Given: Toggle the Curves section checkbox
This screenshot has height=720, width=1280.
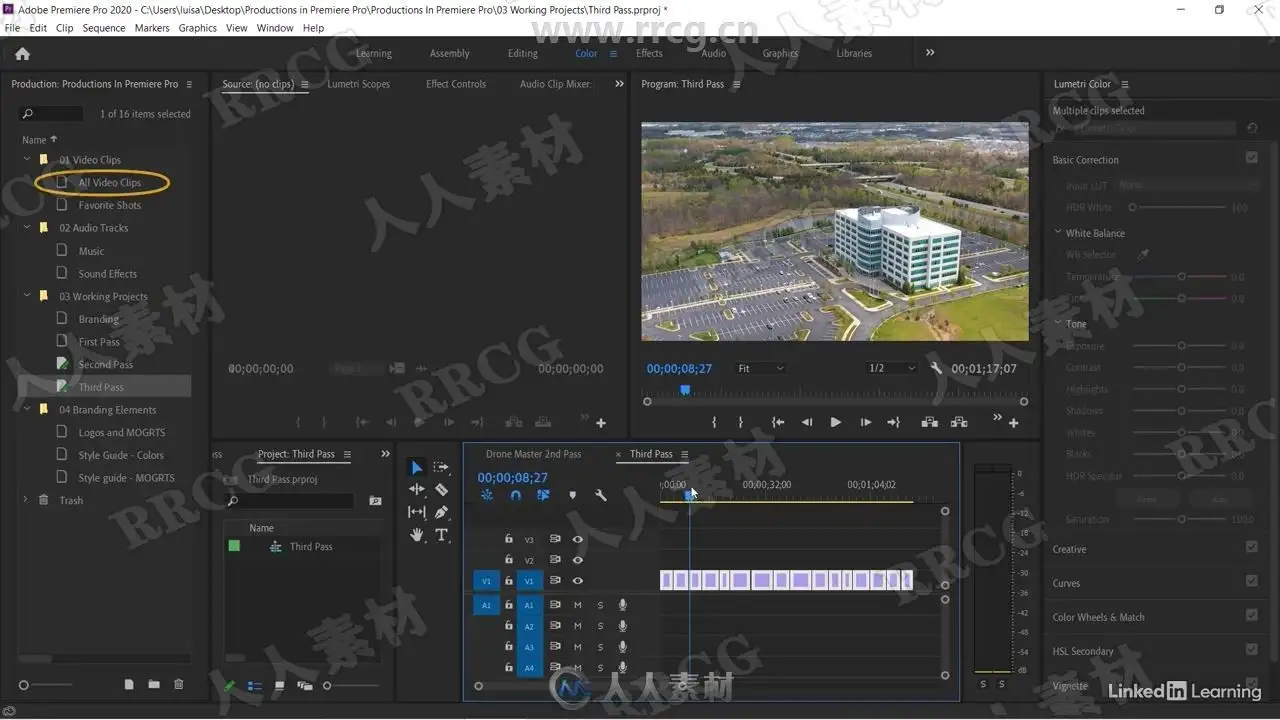Looking at the screenshot, I should pyautogui.click(x=1251, y=581).
